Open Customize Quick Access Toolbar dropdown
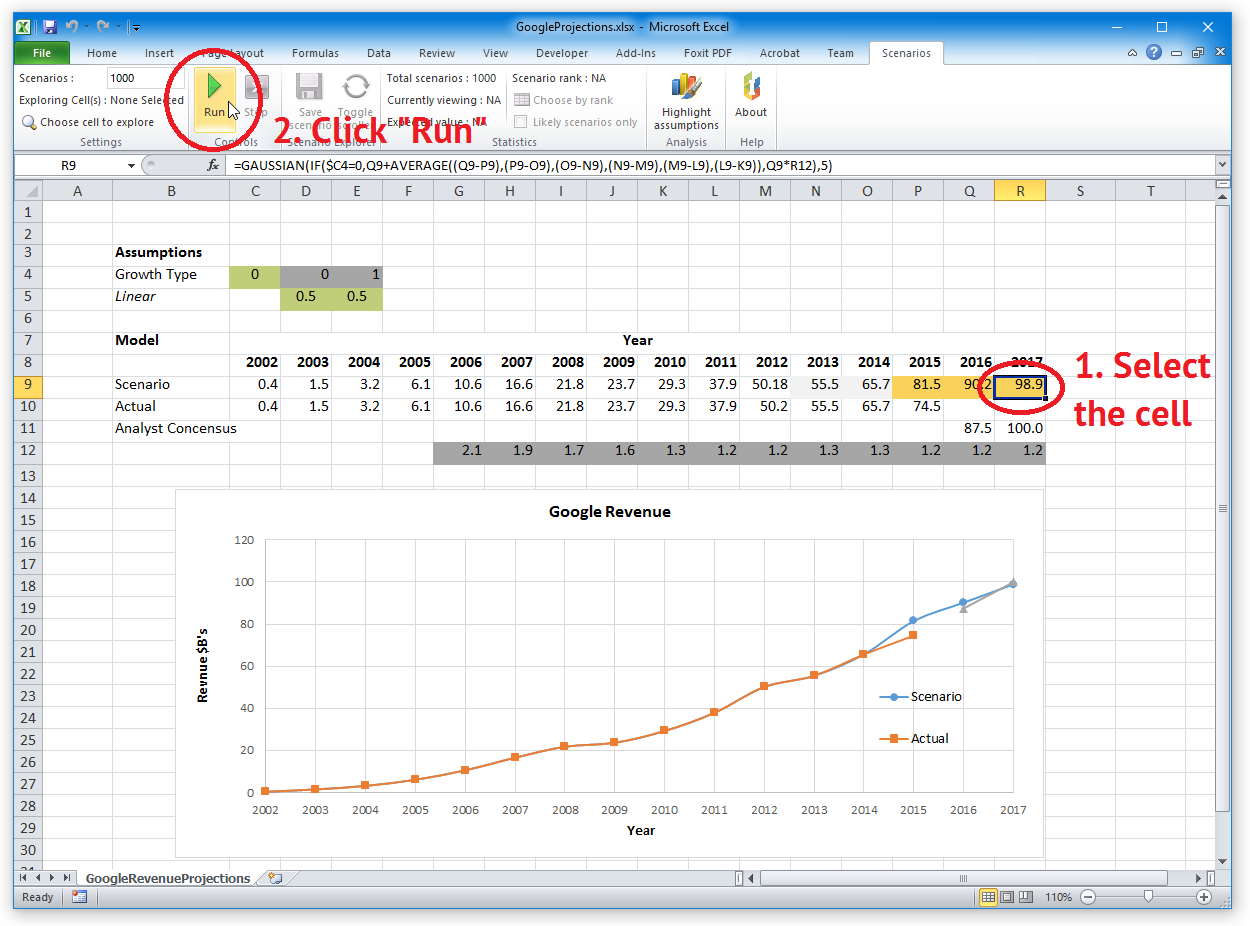Screen dimensions: 1250x926 click(x=136, y=27)
